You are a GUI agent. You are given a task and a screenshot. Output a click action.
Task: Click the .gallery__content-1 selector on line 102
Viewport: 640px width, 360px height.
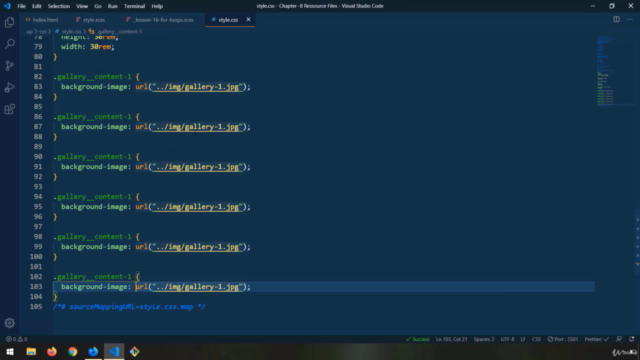(x=92, y=277)
